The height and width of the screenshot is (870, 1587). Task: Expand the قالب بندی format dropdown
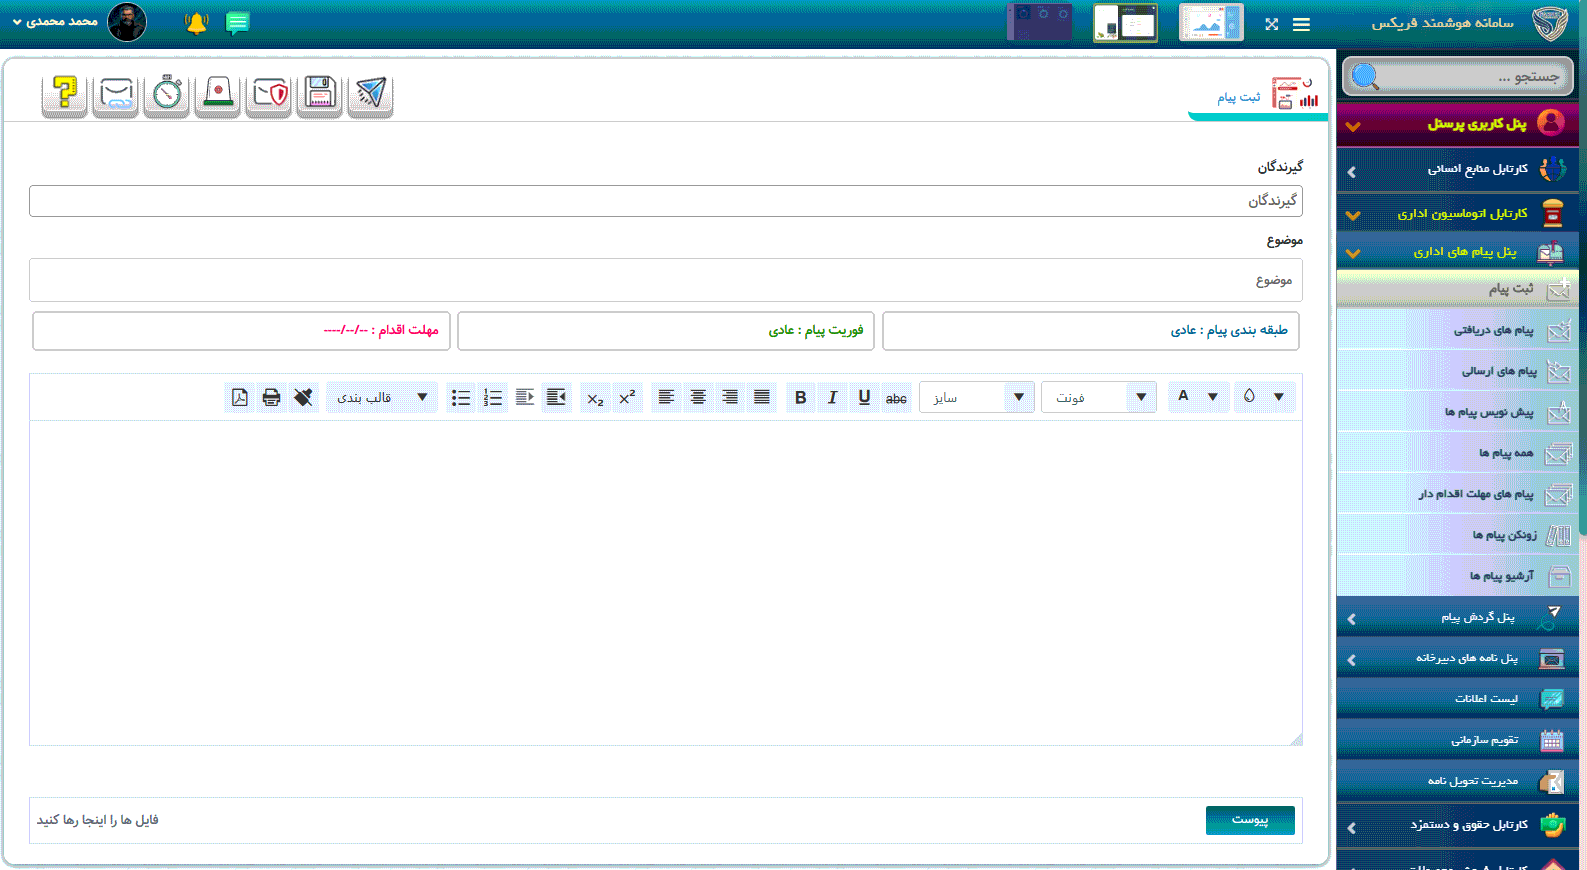coord(381,398)
